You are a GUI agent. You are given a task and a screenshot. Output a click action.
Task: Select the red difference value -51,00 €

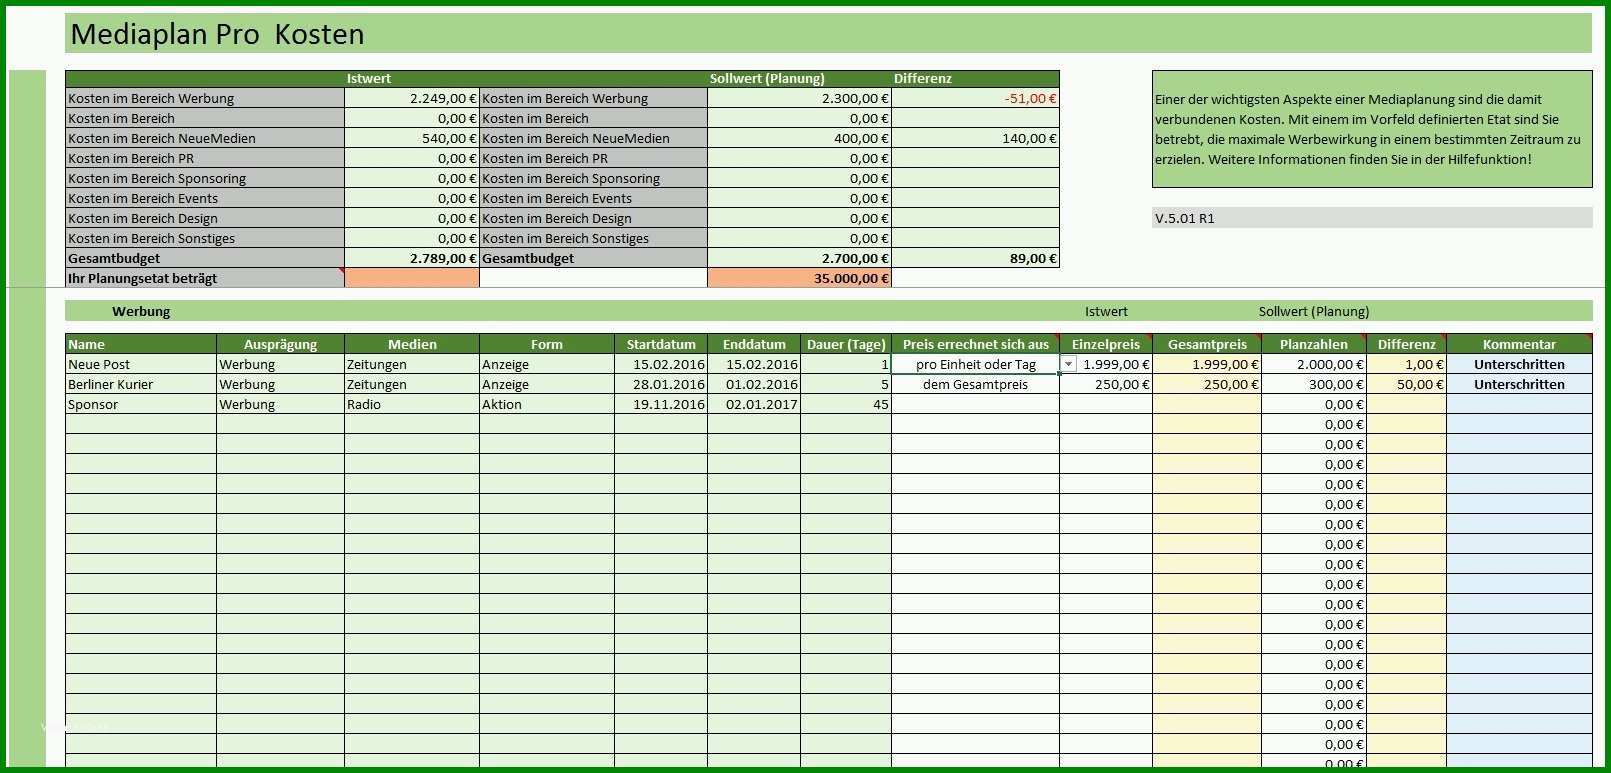pos(975,99)
